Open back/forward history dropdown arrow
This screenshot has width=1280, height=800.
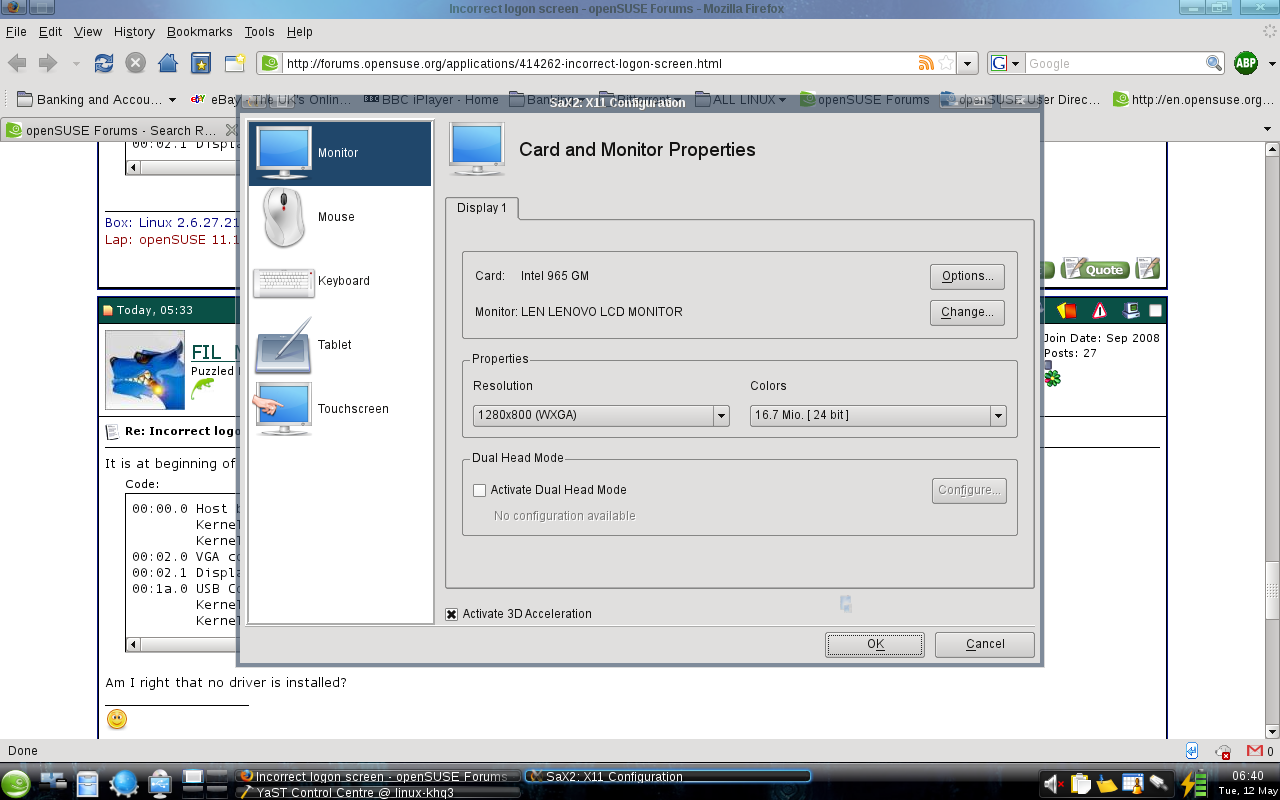point(76,64)
